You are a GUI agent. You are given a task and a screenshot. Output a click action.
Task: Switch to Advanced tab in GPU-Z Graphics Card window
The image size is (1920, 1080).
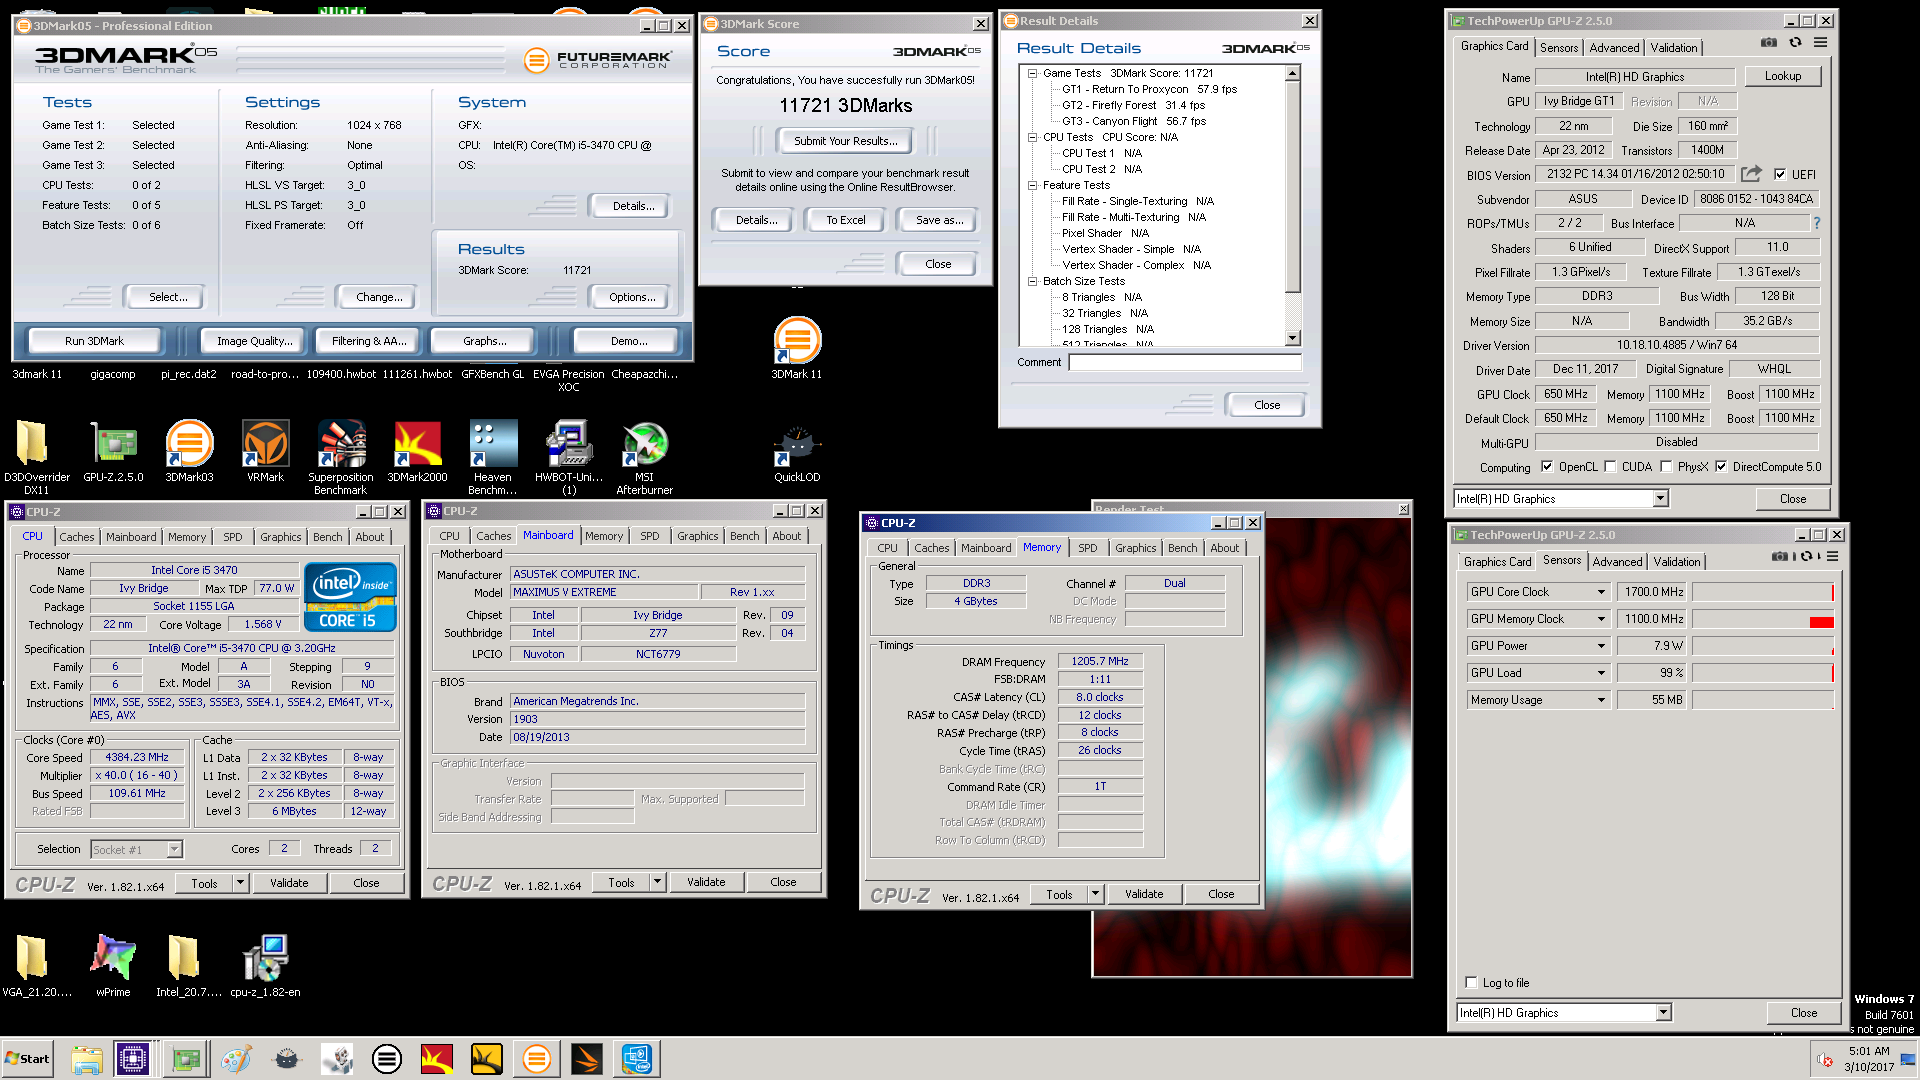(1614, 48)
